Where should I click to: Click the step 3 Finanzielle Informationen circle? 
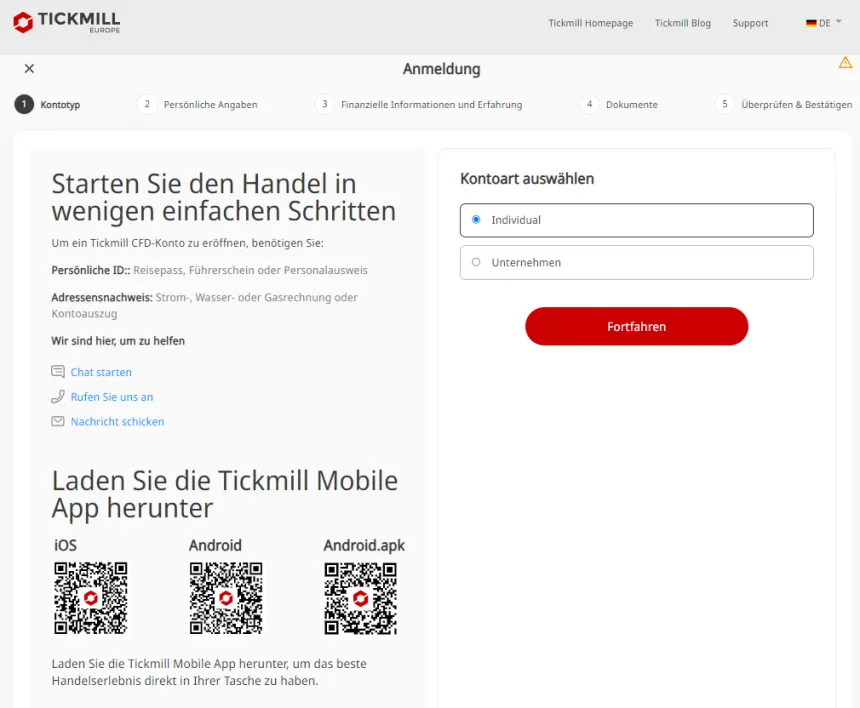point(324,104)
